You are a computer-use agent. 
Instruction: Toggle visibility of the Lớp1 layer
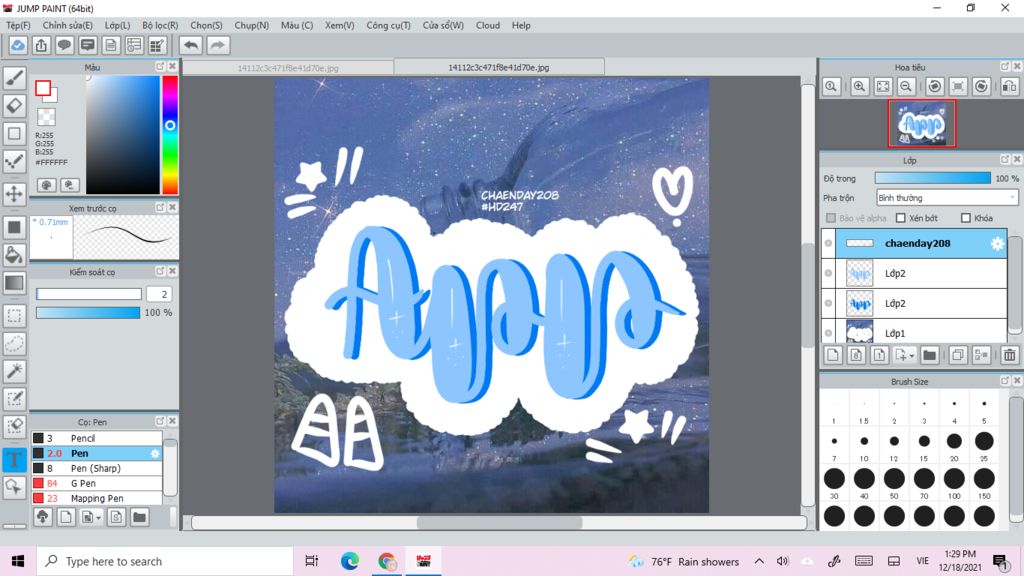tap(828, 333)
